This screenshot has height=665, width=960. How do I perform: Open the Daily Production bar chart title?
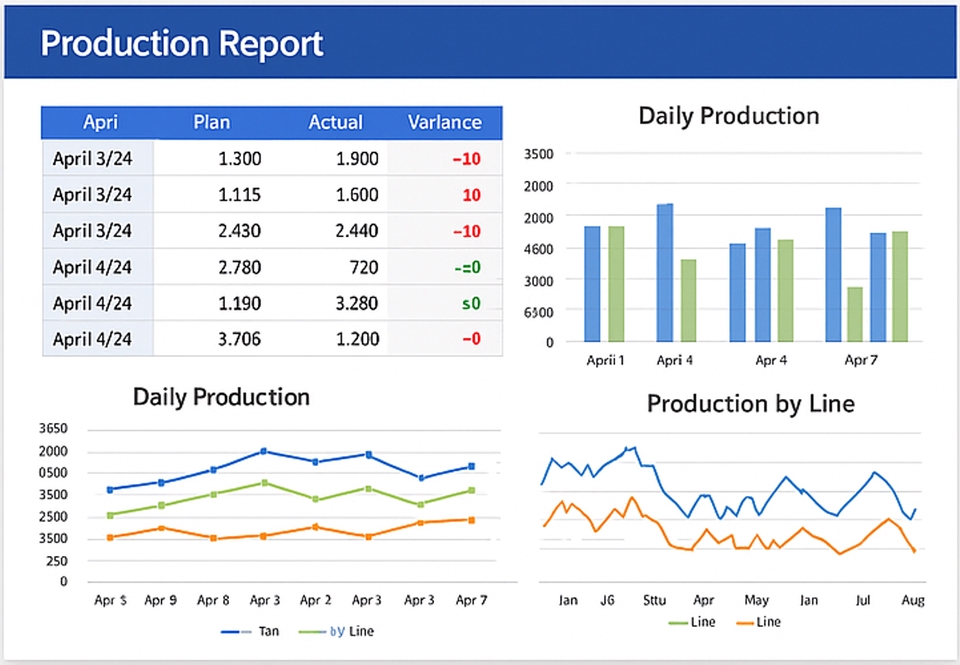pos(728,116)
